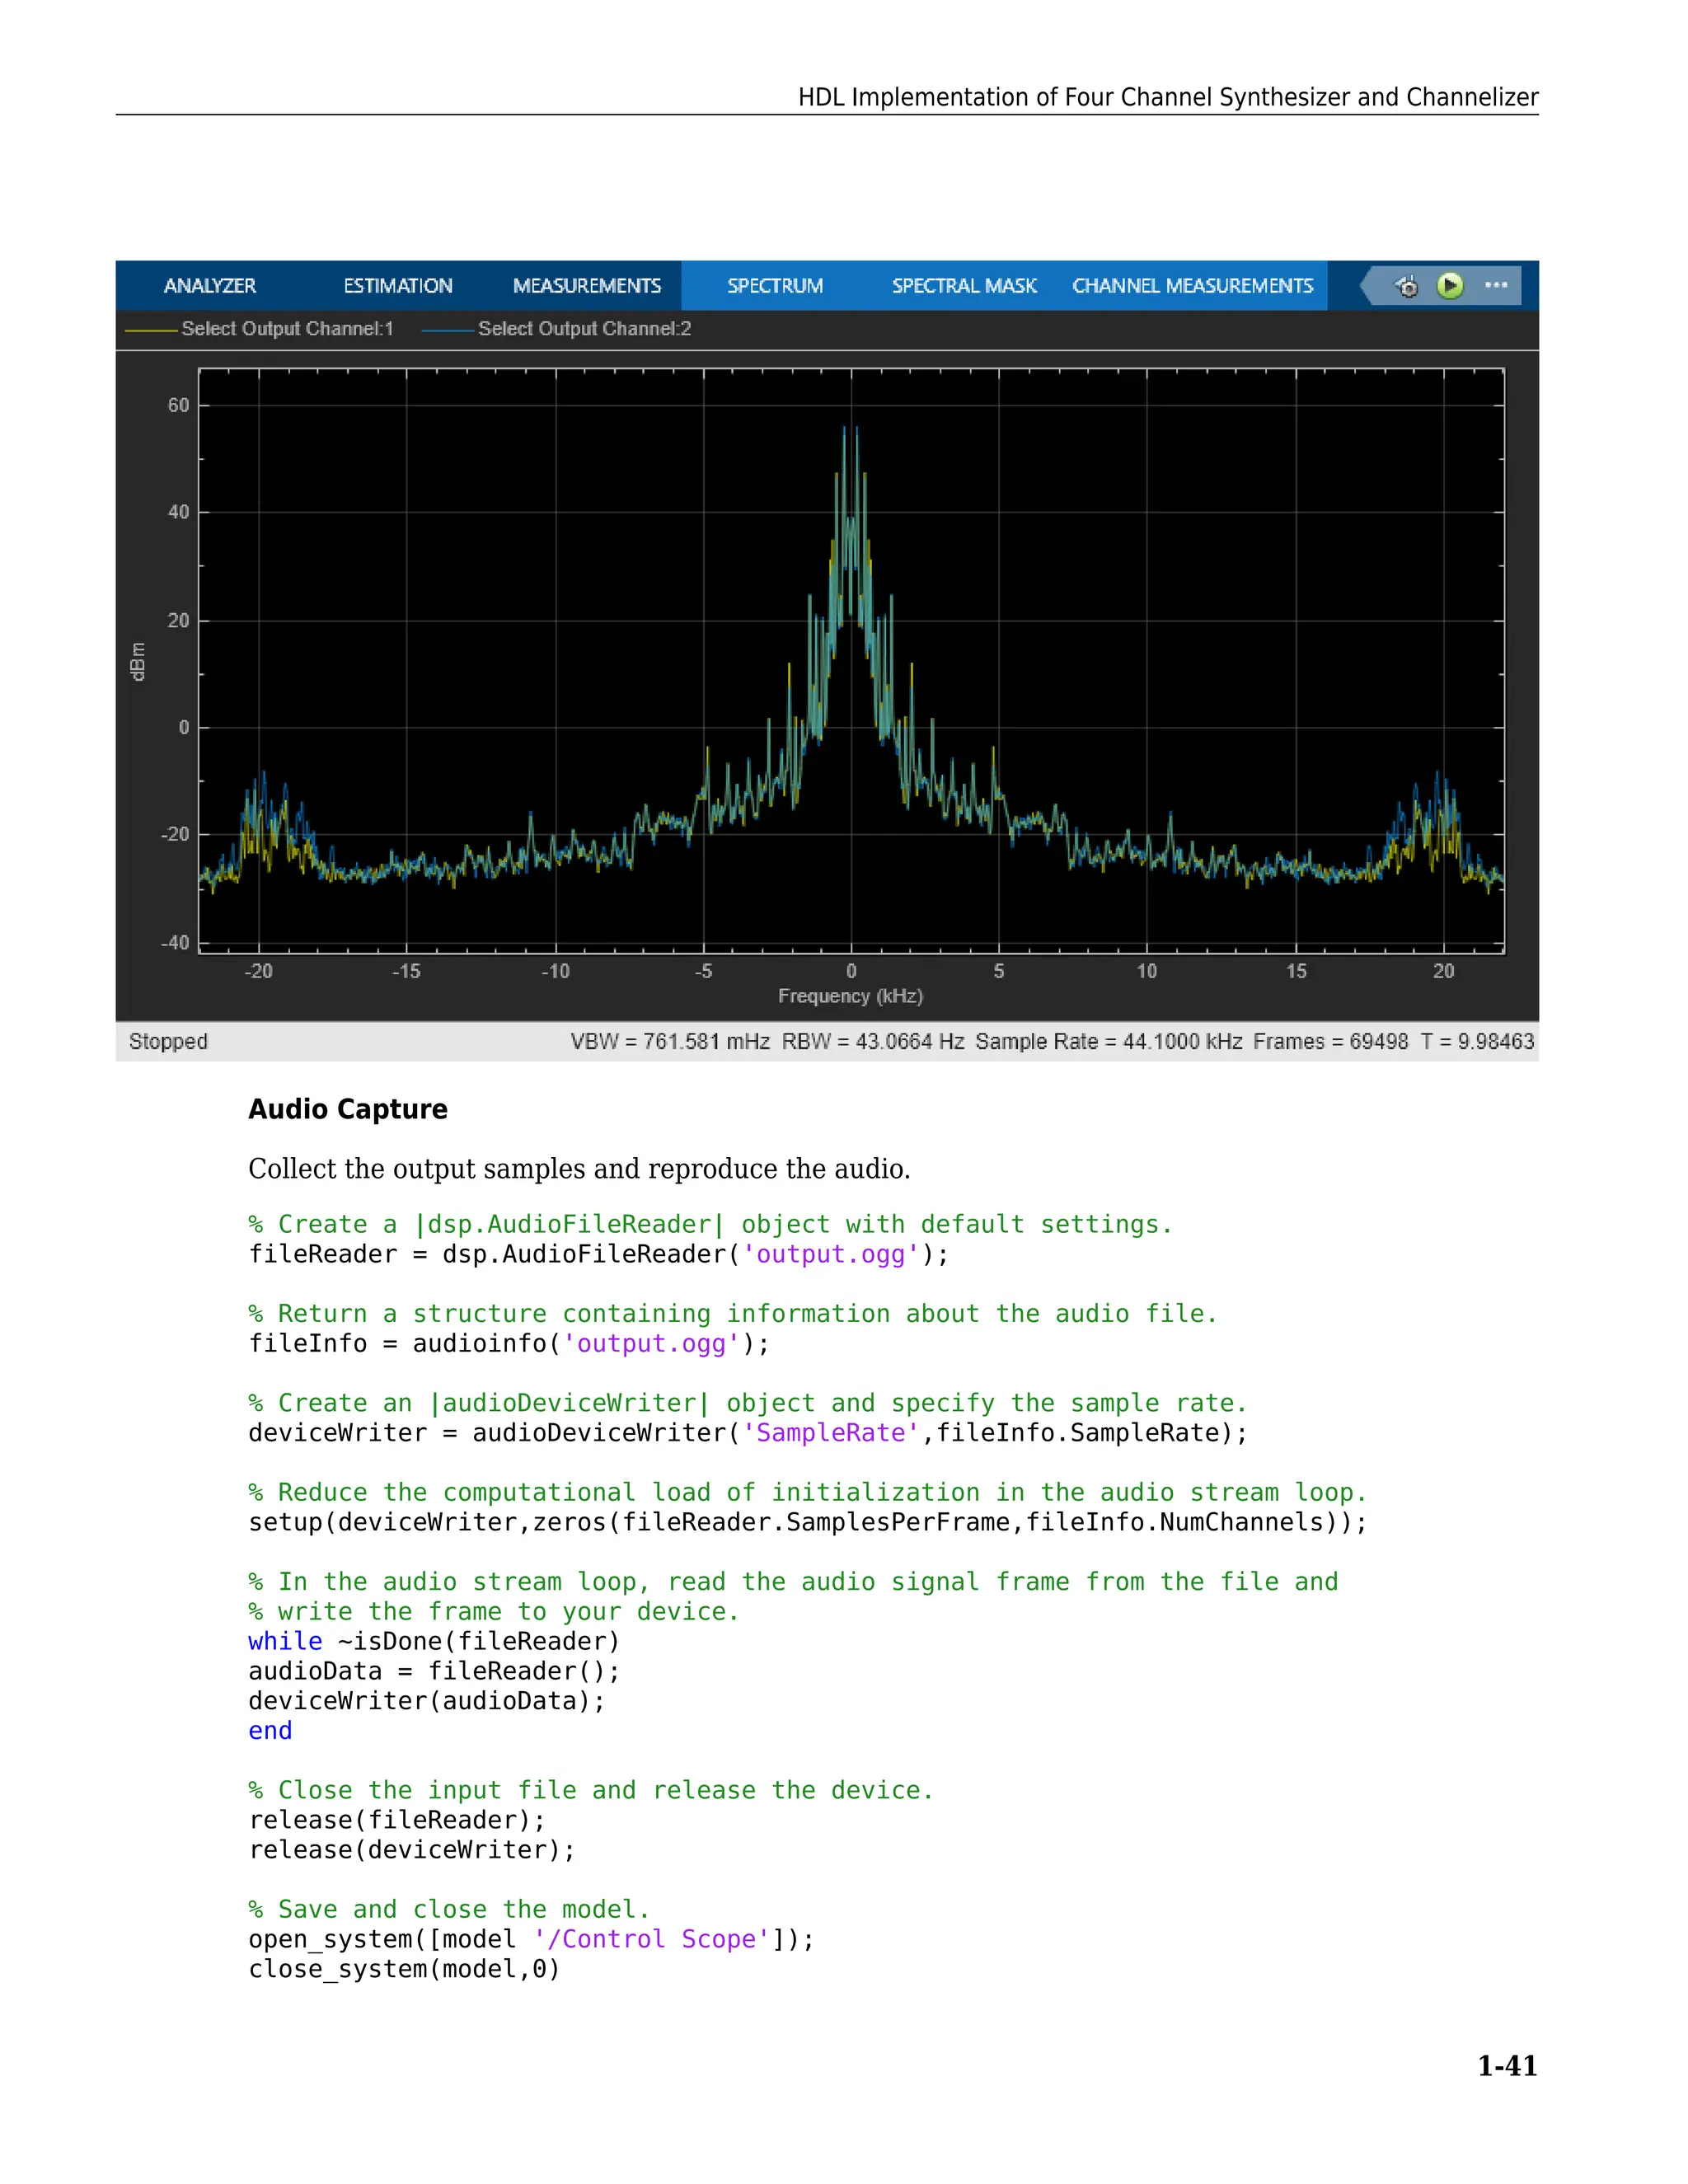Click the dBm y-axis label

[x=138, y=662]
